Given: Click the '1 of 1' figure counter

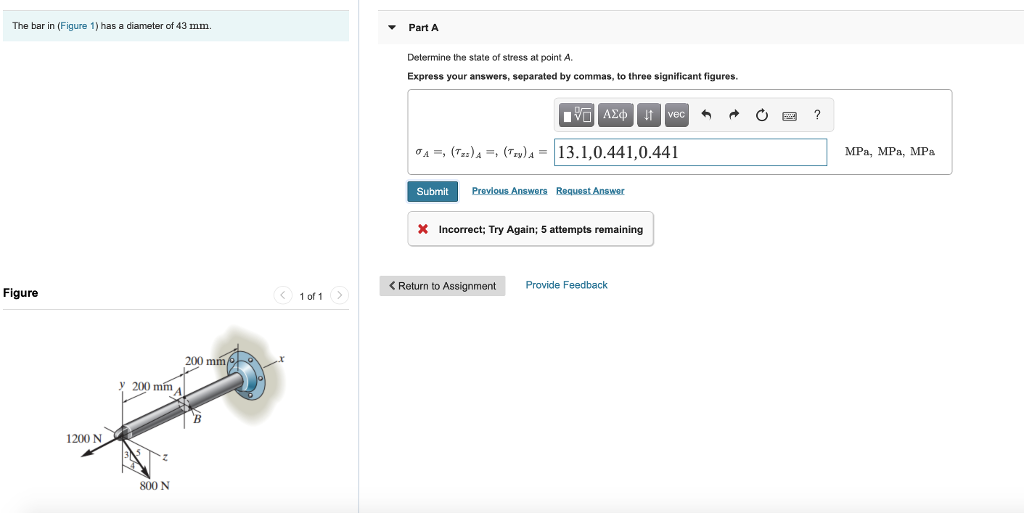Looking at the screenshot, I should pos(311,296).
